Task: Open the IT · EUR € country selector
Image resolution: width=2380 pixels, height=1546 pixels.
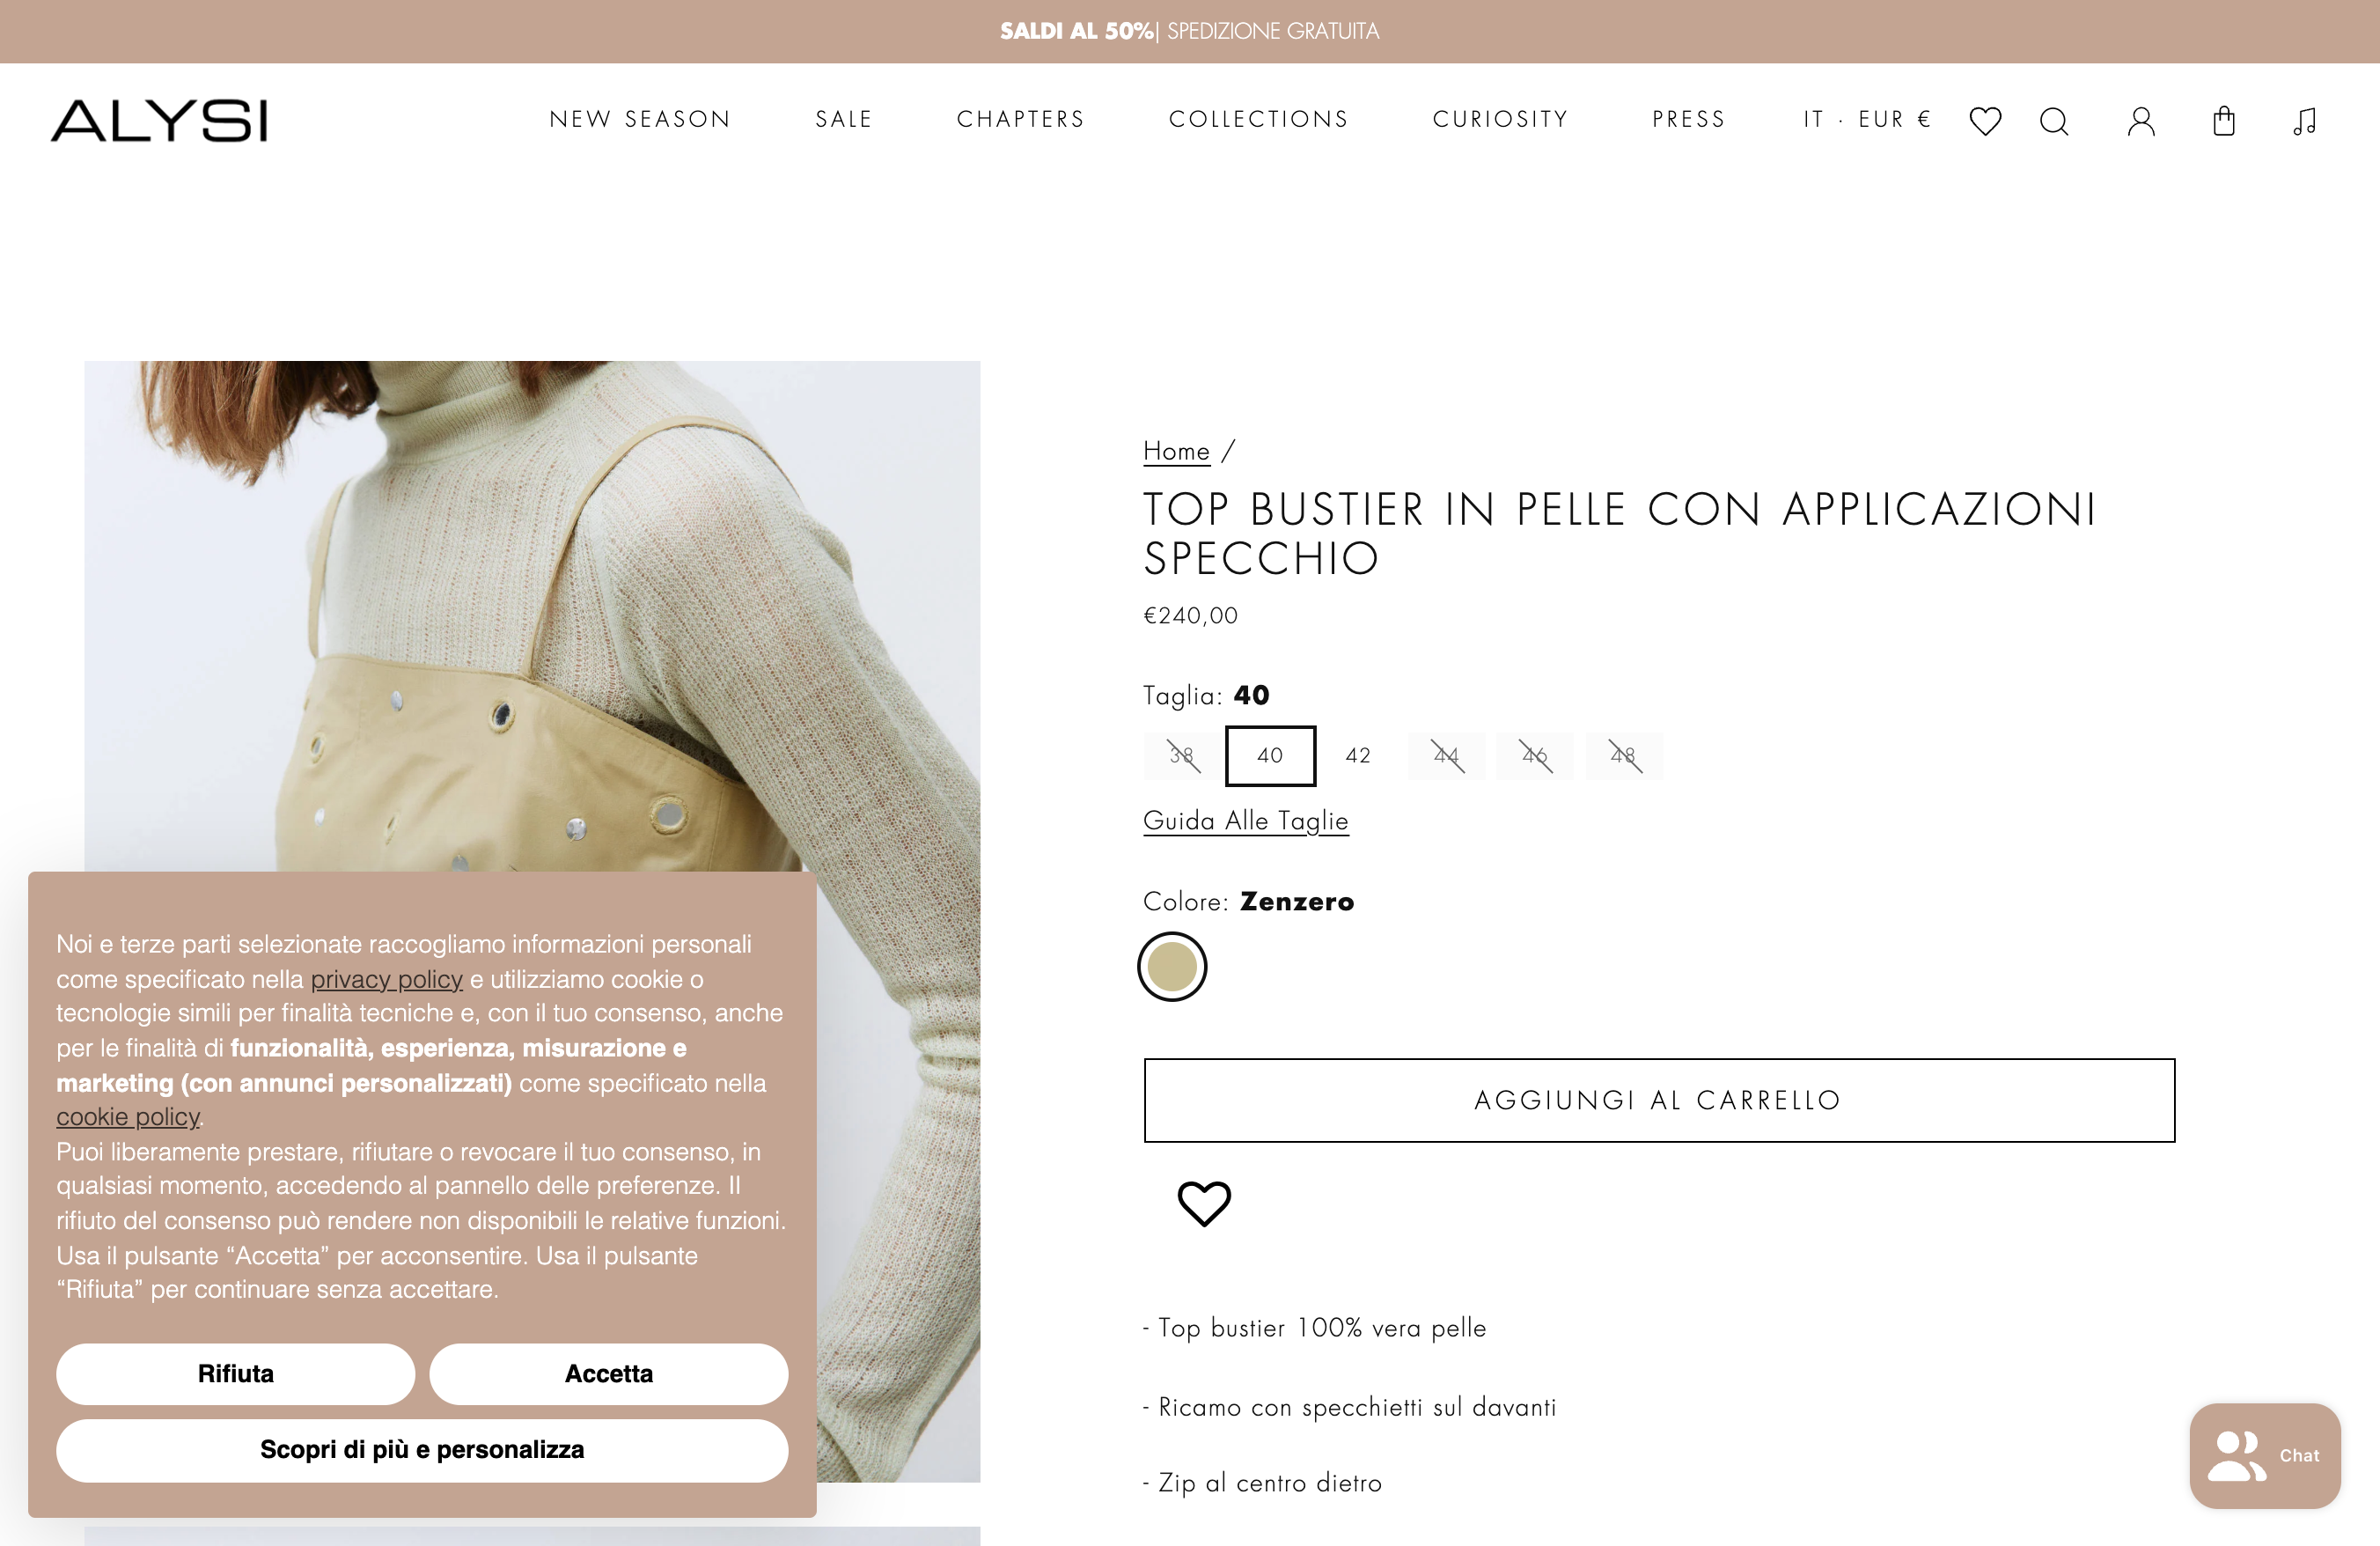Action: click(1867, 119)
